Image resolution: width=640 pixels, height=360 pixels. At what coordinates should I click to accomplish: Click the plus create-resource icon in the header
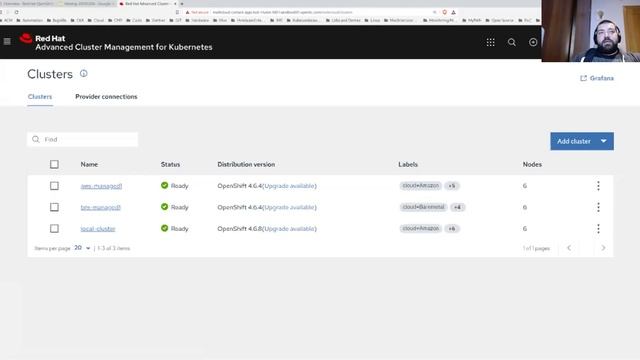point(533,42)
